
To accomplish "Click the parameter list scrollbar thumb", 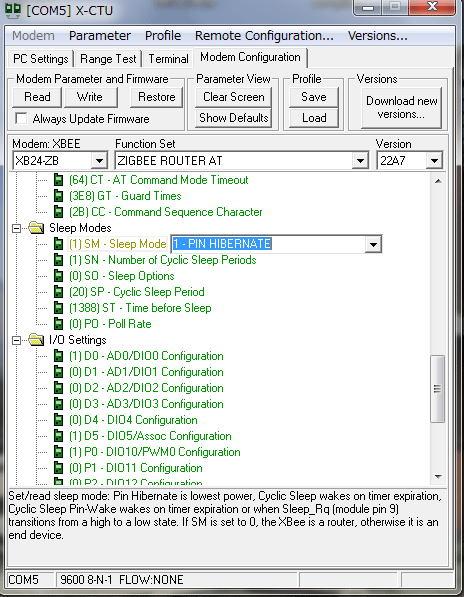I will coord(437,388).
